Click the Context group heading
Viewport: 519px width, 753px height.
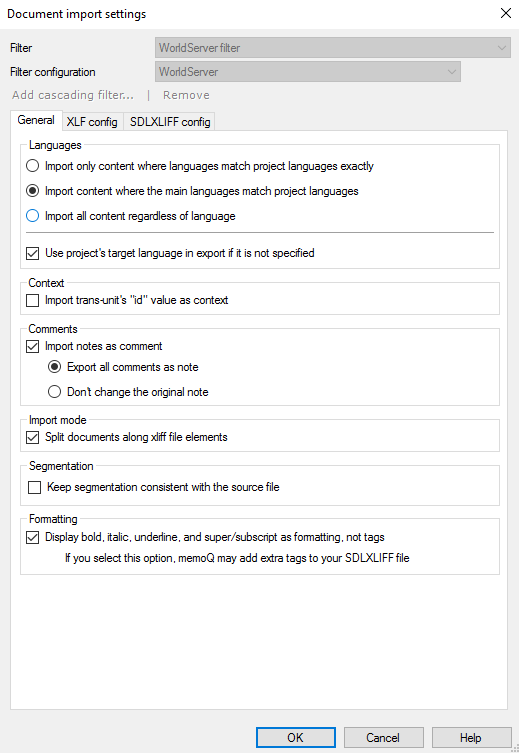[46, 283]
